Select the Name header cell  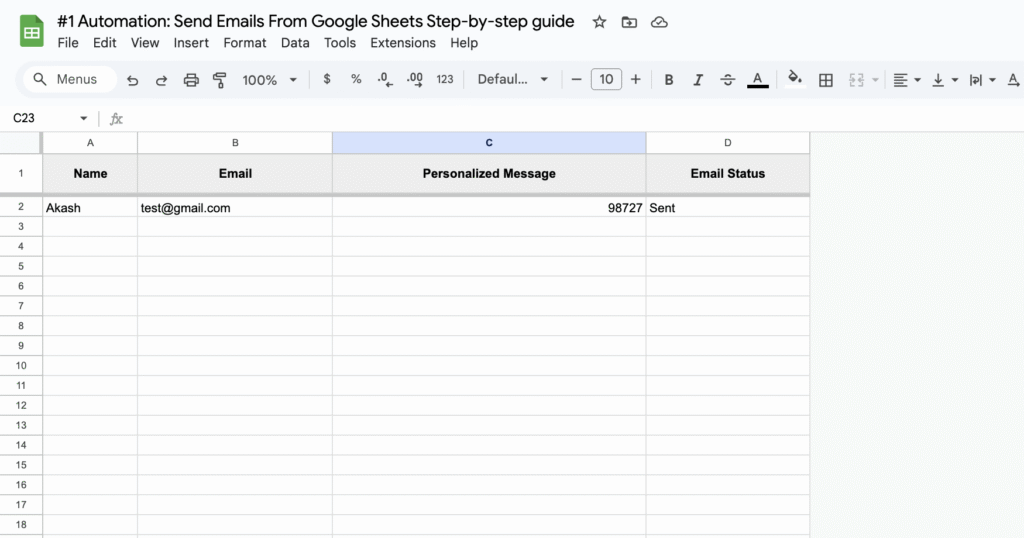(x=90, y=174)
